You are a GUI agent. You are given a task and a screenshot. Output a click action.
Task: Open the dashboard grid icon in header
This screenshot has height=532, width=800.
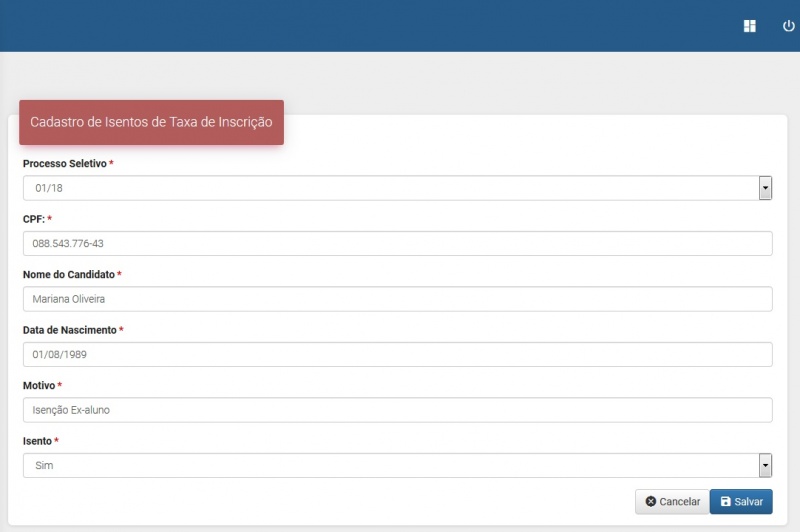click(x=750, y=26)
